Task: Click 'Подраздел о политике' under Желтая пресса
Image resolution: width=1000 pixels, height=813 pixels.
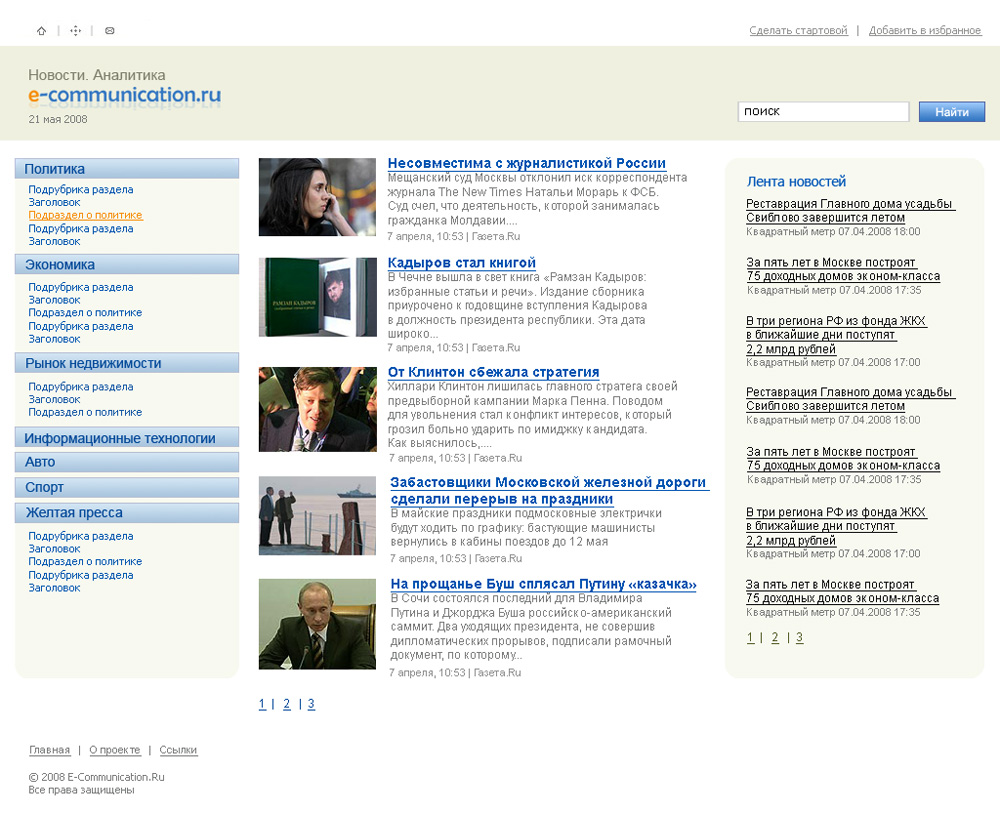Action: tap(85, 561)
